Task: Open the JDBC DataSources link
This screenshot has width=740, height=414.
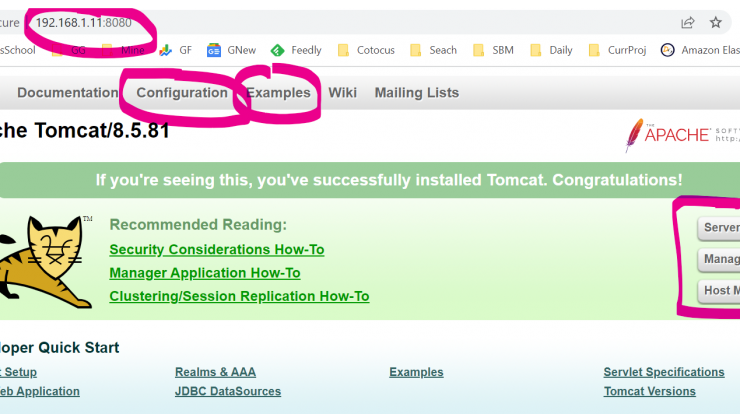Action: pyautogui.click(x=228, y=391)
